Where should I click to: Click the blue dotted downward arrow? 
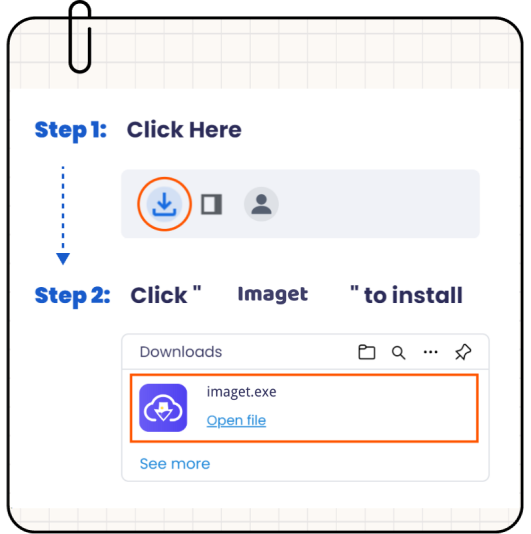(63, 215)
